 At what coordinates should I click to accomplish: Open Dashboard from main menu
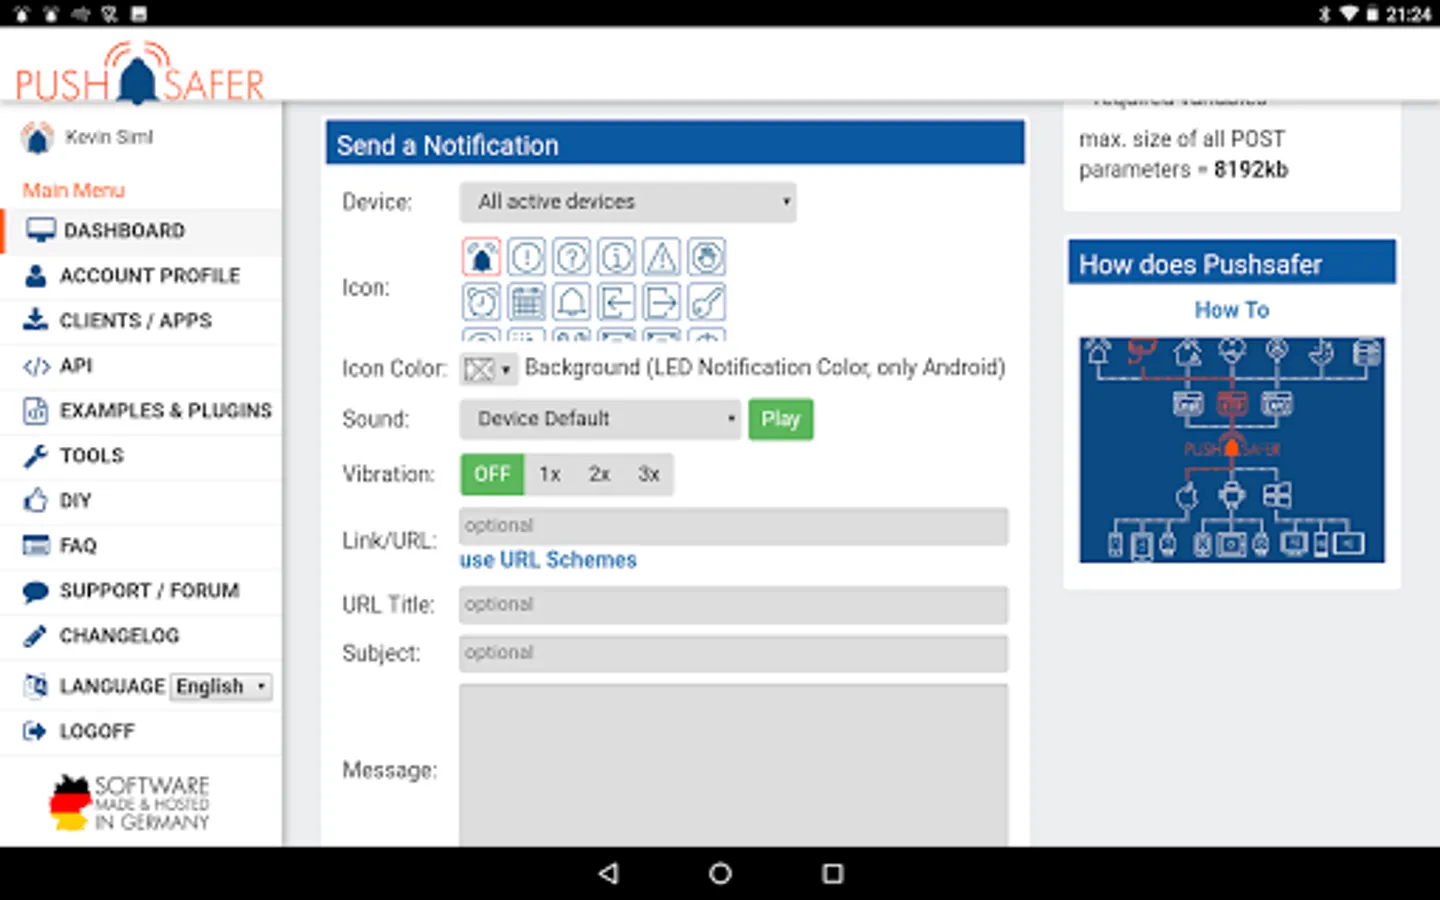141,231
